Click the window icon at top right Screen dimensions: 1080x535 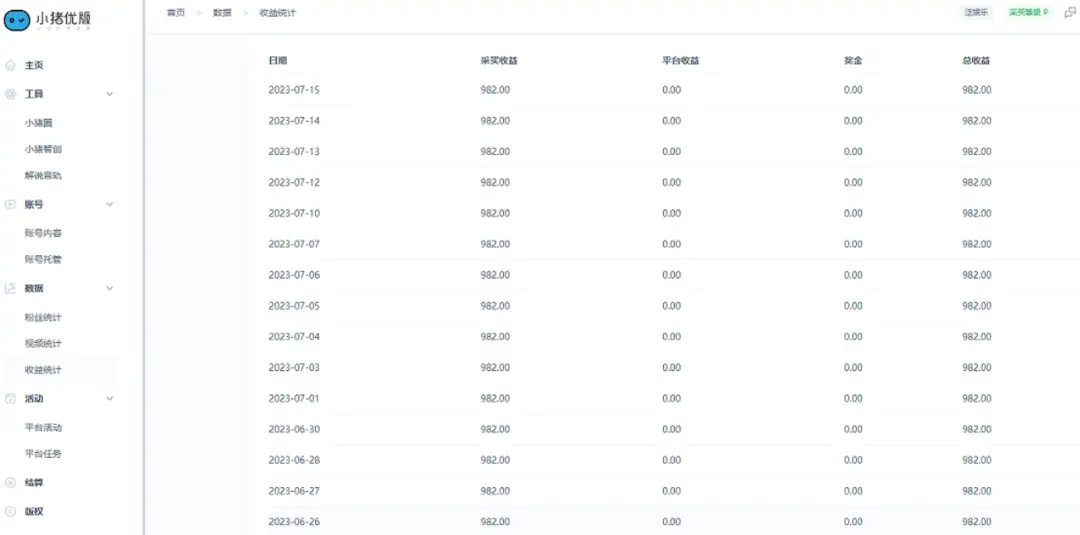tap(1070, 13)
